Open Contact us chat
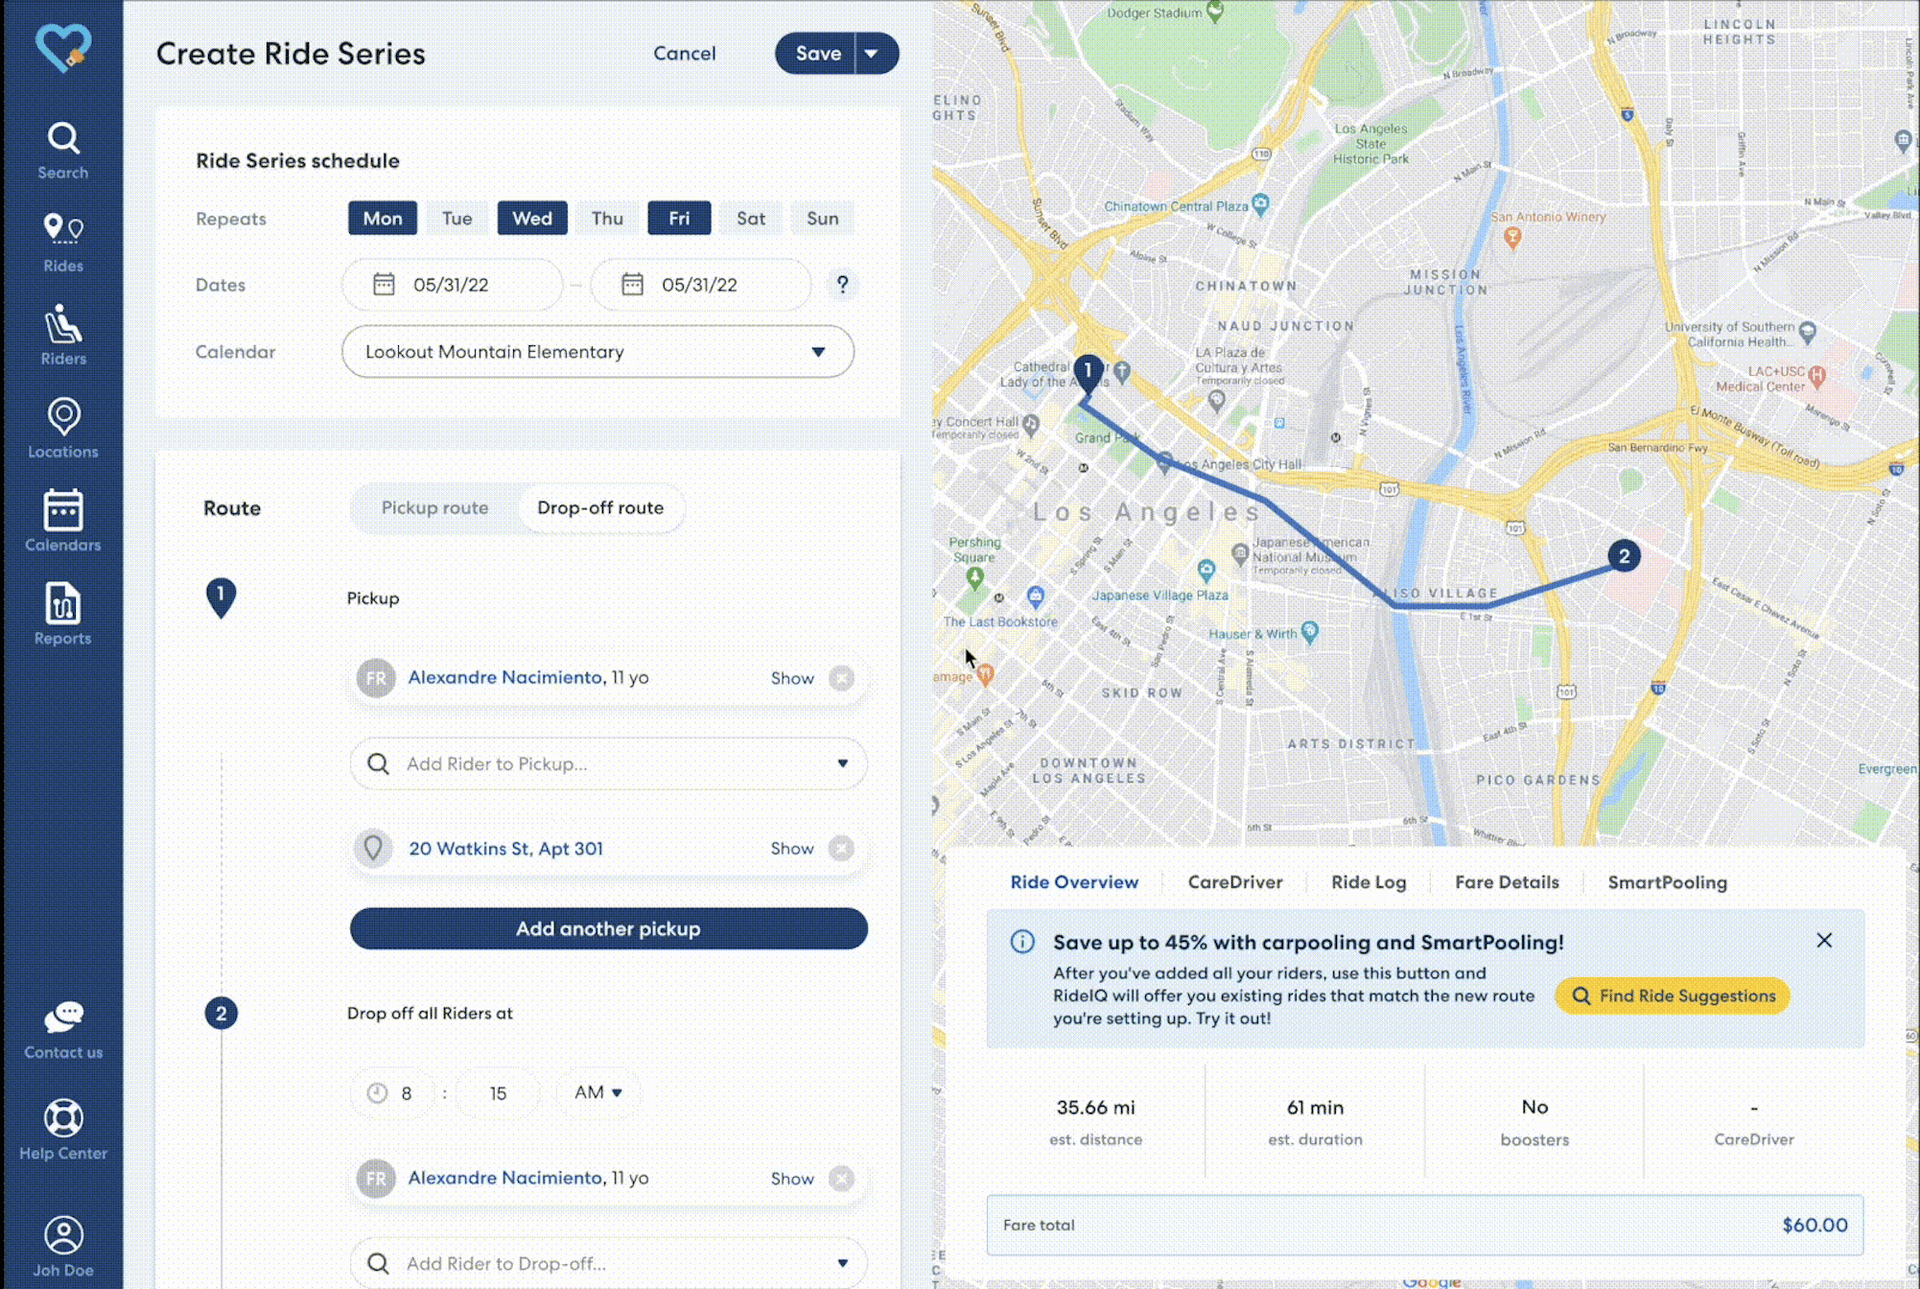Viewport: 1920px width, 1289px height. [63, 1031]
